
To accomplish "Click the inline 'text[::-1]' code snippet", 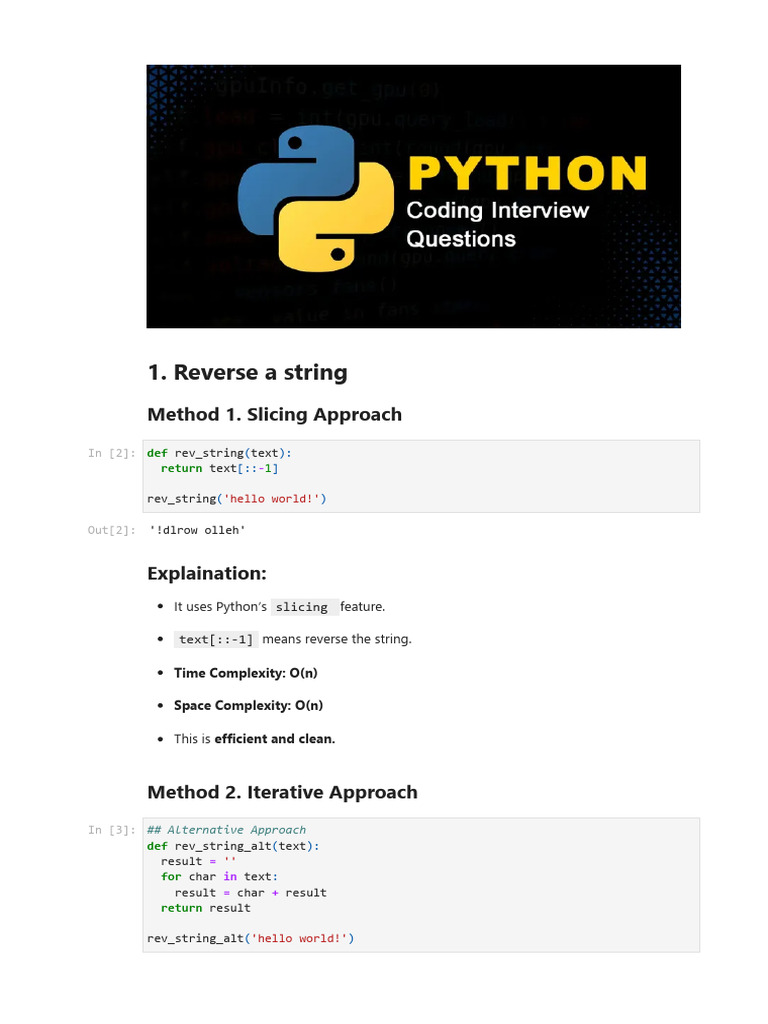I will [216, 639].
